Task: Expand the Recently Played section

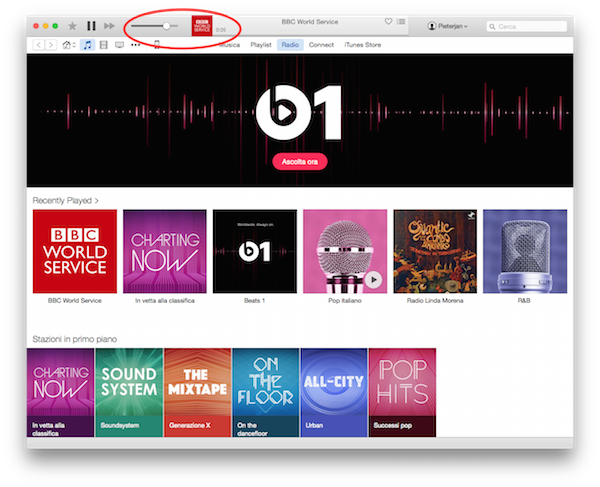Action: tap(65, 201)
